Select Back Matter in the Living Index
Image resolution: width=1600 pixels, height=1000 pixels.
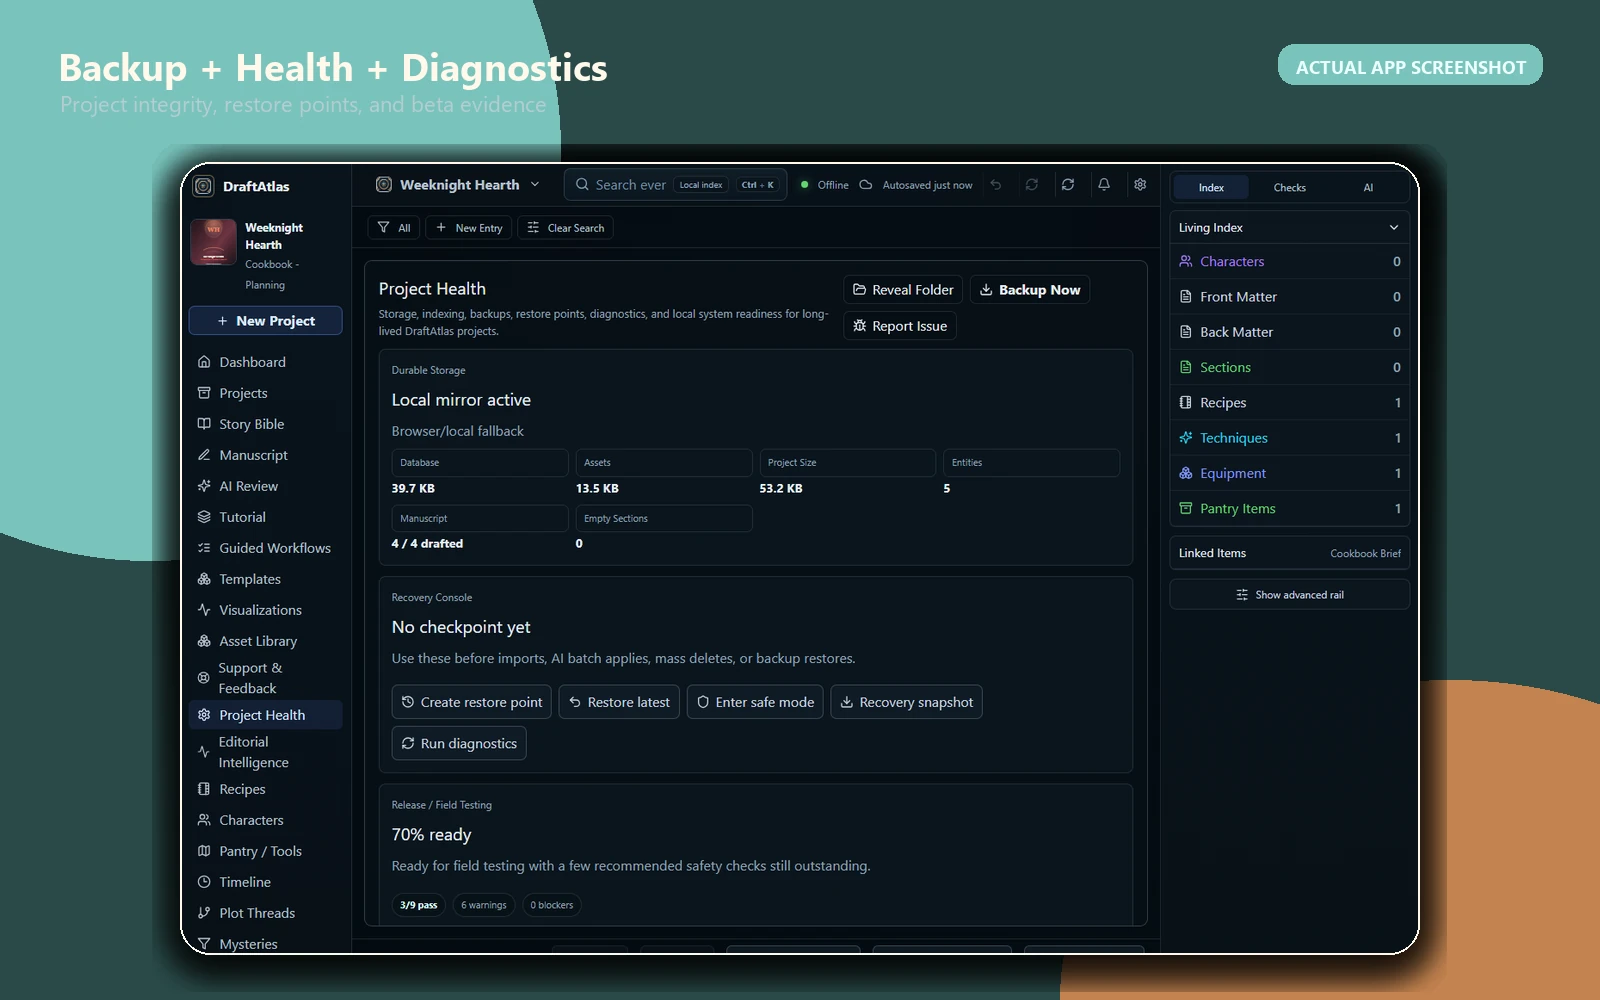pos(1289,332)
